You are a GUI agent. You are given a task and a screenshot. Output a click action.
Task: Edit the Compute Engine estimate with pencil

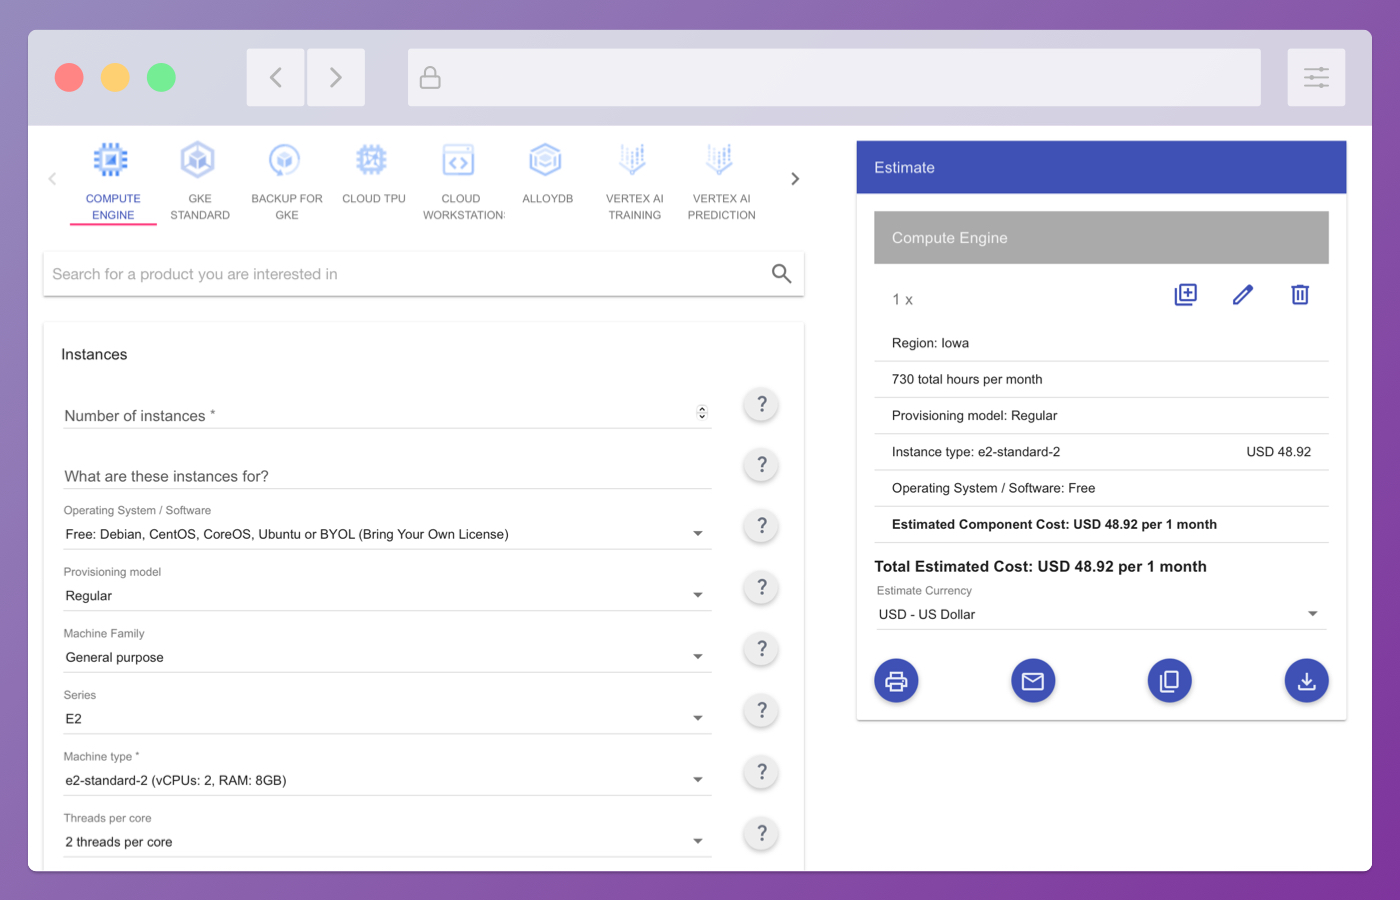[1243, 295]
